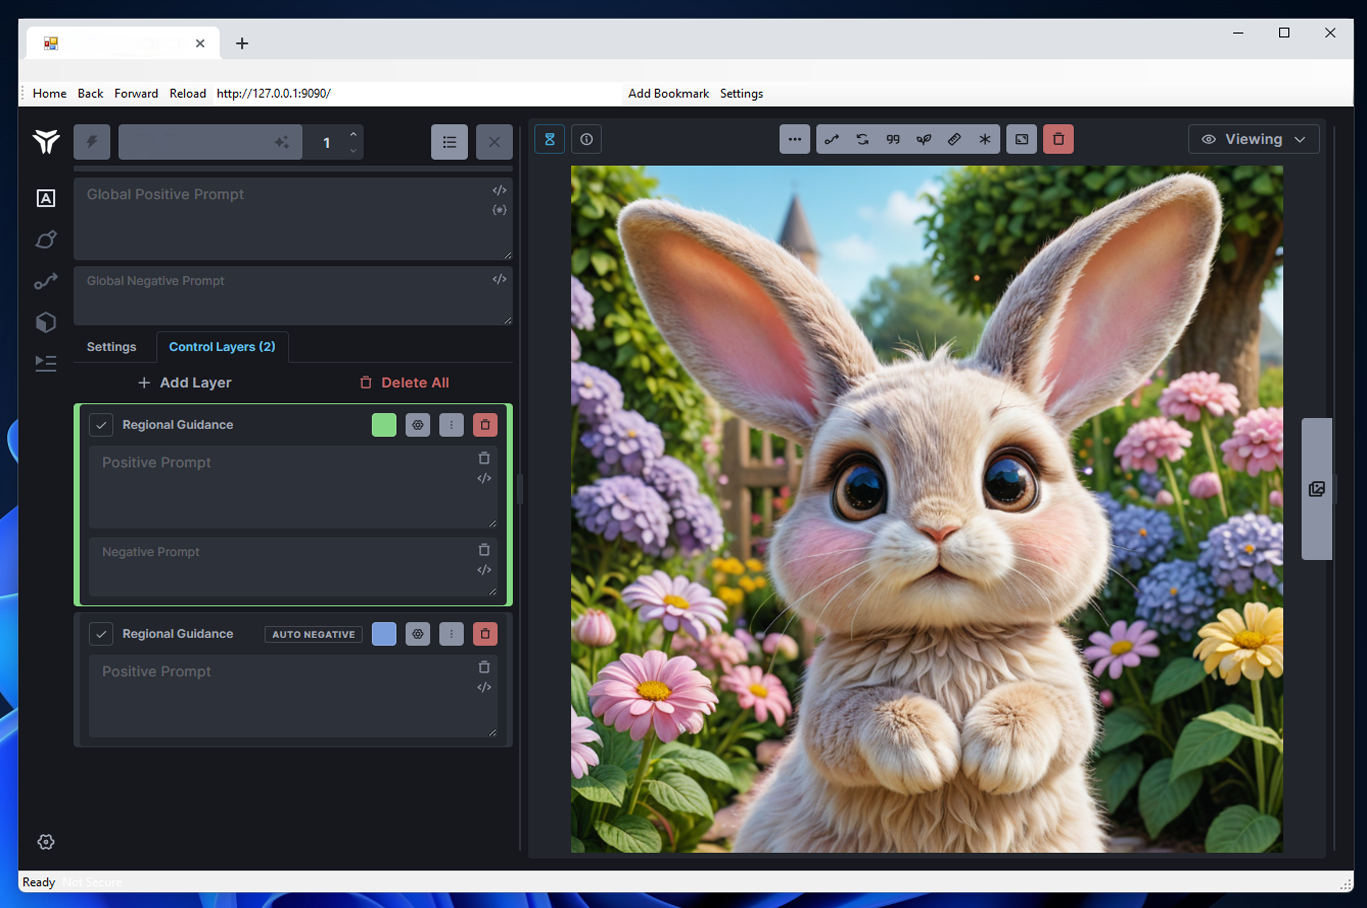Screen dimensions: 1367x908
Task: Delete the first Regional Guidance layer
Action: click(x=485, y=425)
